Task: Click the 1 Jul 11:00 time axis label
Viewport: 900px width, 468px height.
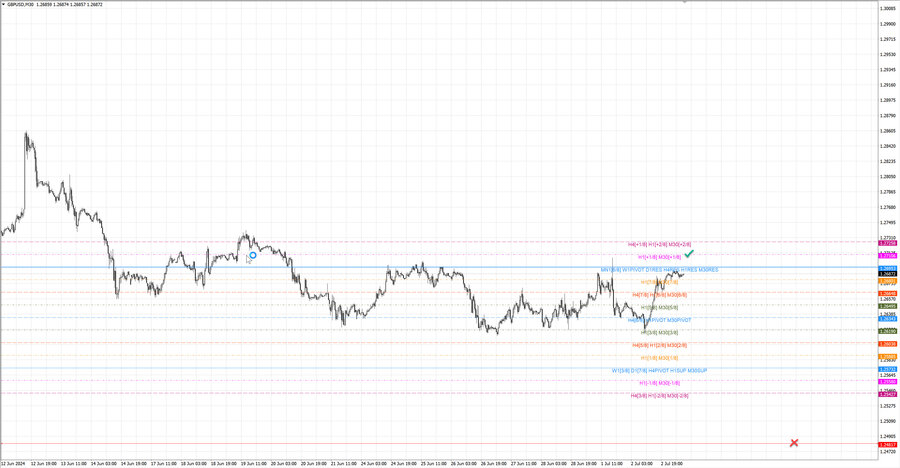Action: pos(611,463)
